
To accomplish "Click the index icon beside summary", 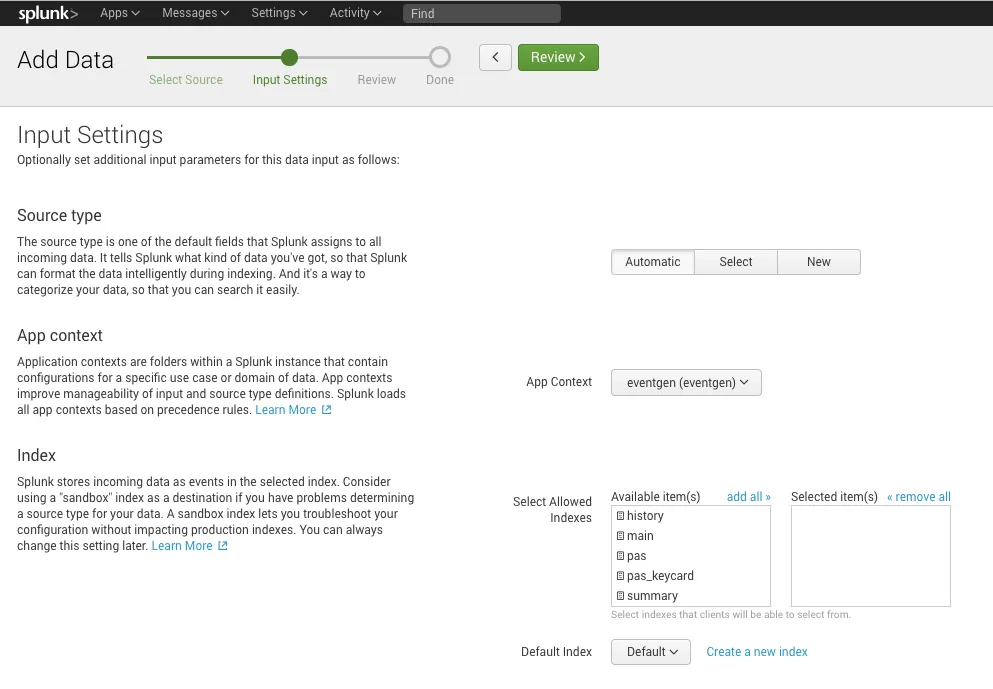I will 622,595.
